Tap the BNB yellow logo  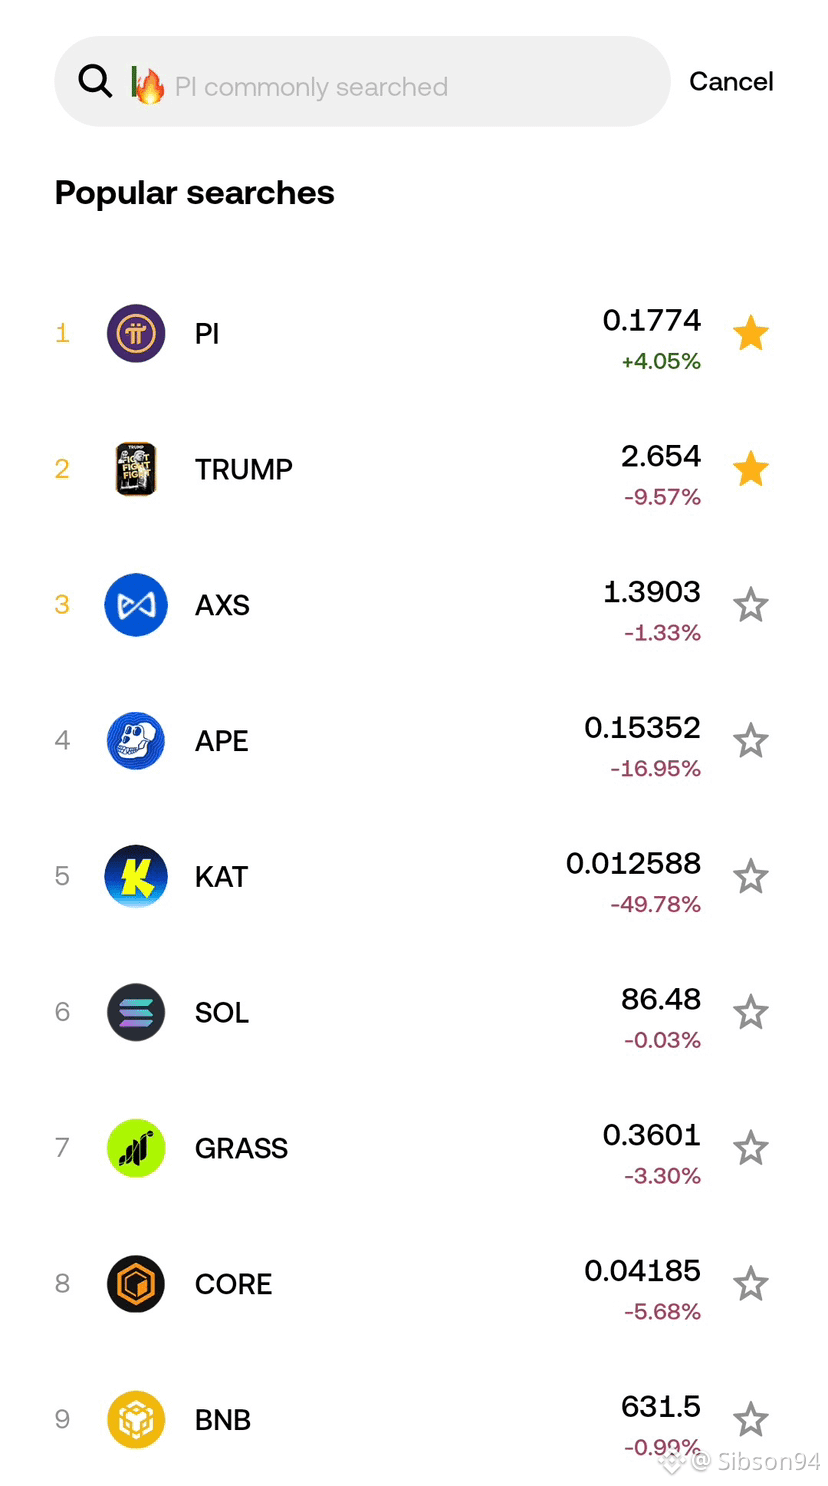tap(136, 1420)
